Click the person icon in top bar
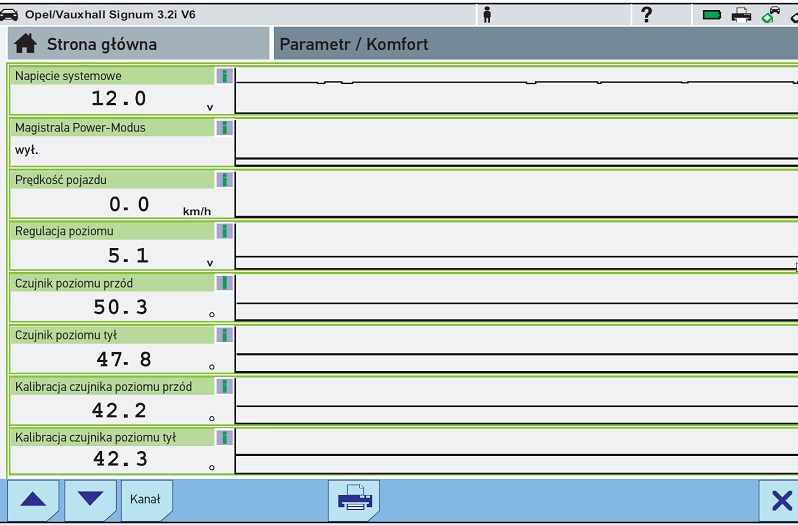This screenshot has width=798, height=525. click(x=487, y=14)
